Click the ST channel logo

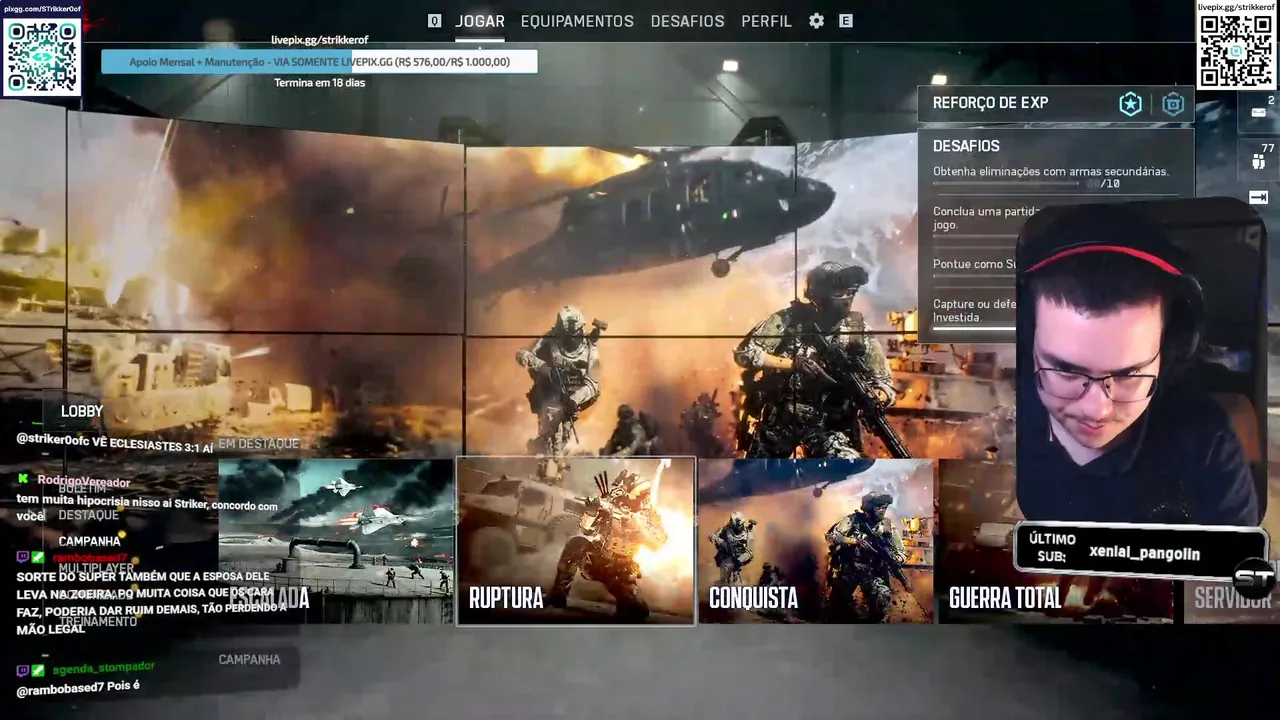point(1254,577)
